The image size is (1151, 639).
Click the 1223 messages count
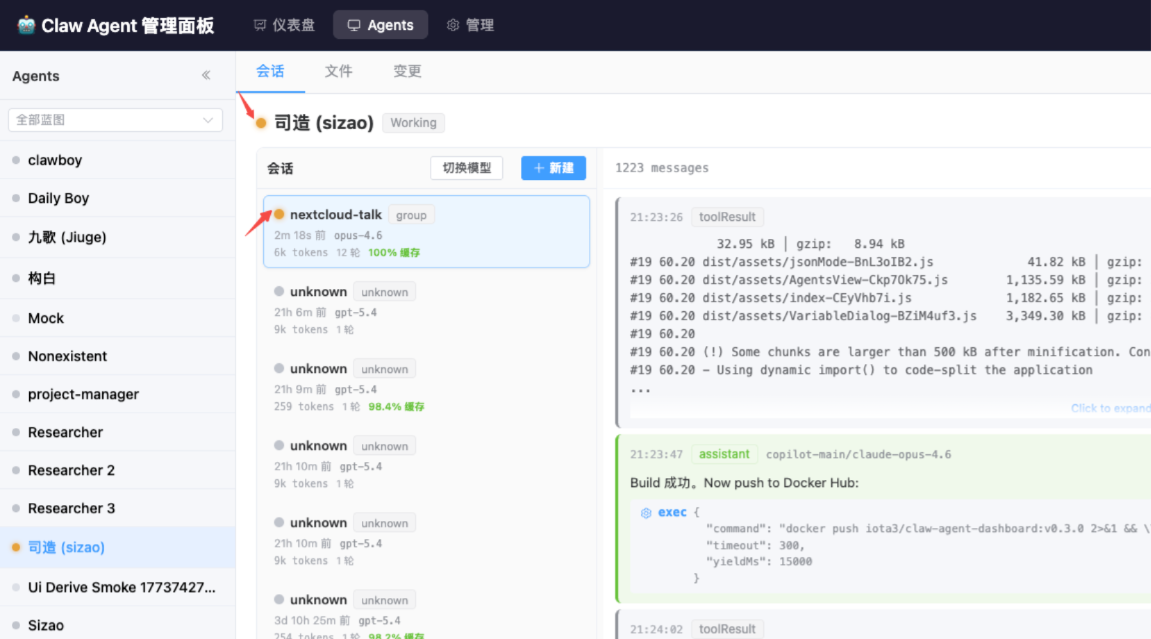(x=662, y=168)
